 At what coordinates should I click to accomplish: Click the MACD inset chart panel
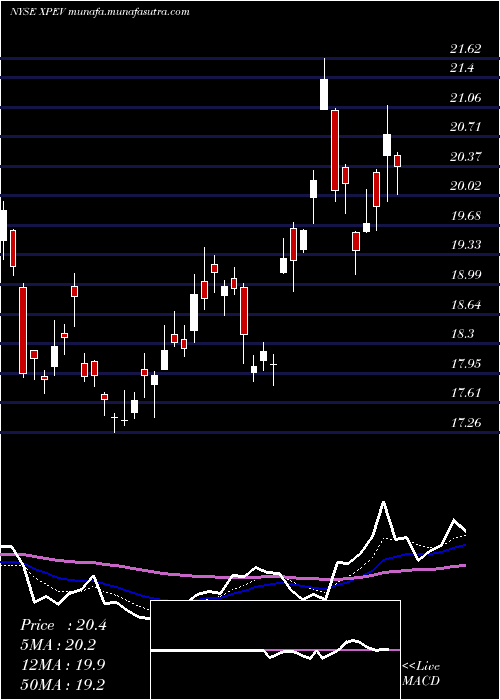(275, 650)
